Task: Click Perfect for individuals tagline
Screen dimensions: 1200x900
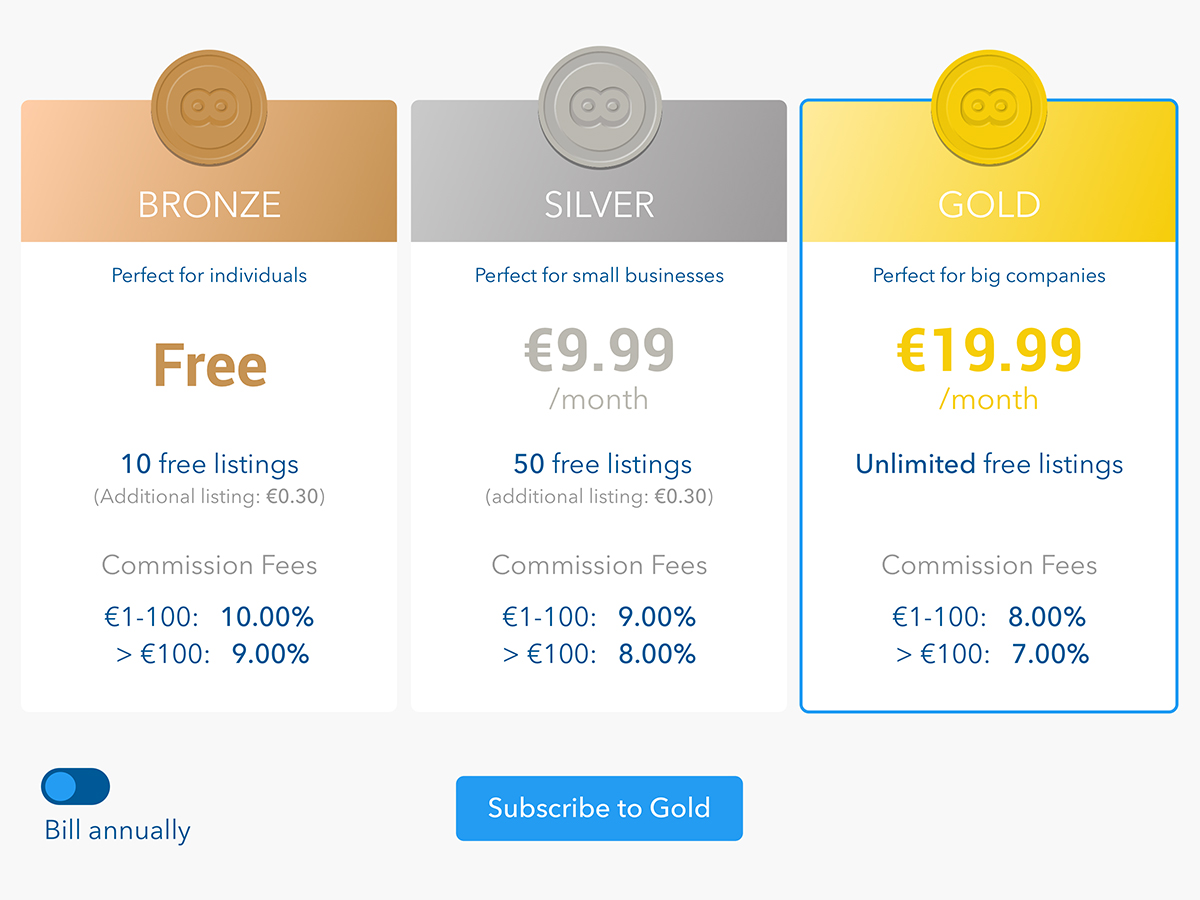Action: (209, 275)
